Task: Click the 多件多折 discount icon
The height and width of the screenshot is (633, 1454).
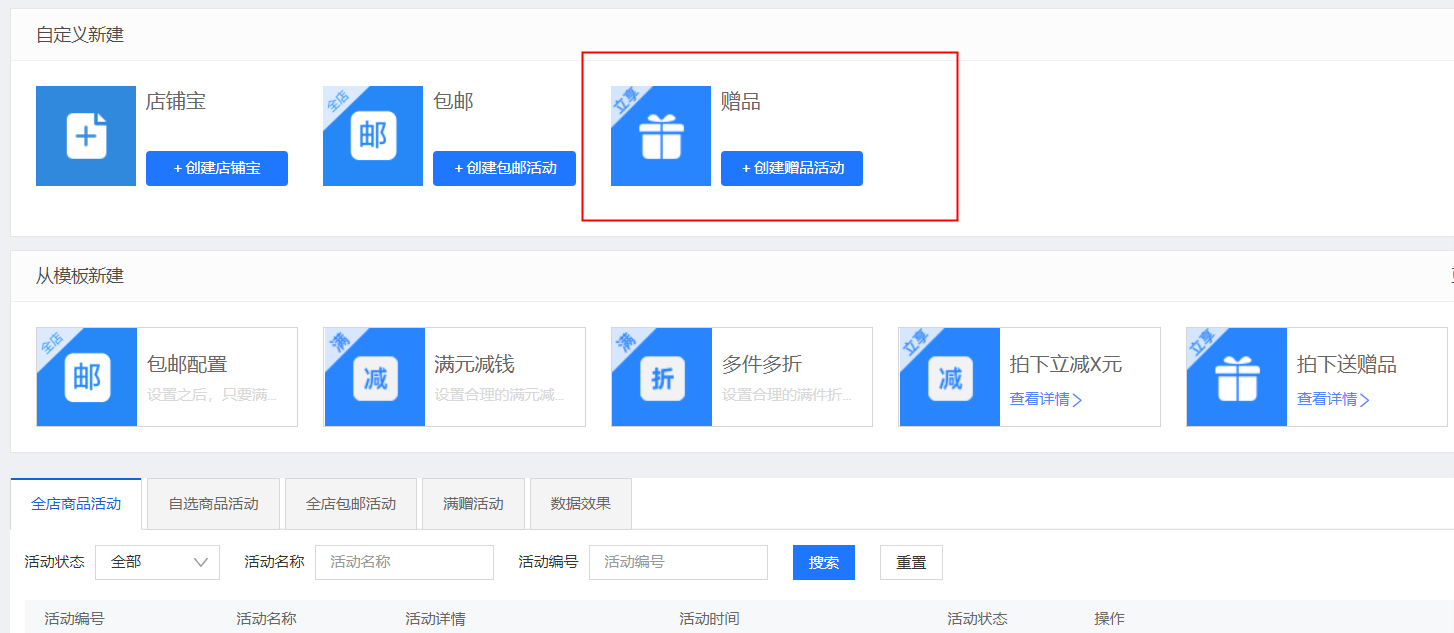Action: 661,377
